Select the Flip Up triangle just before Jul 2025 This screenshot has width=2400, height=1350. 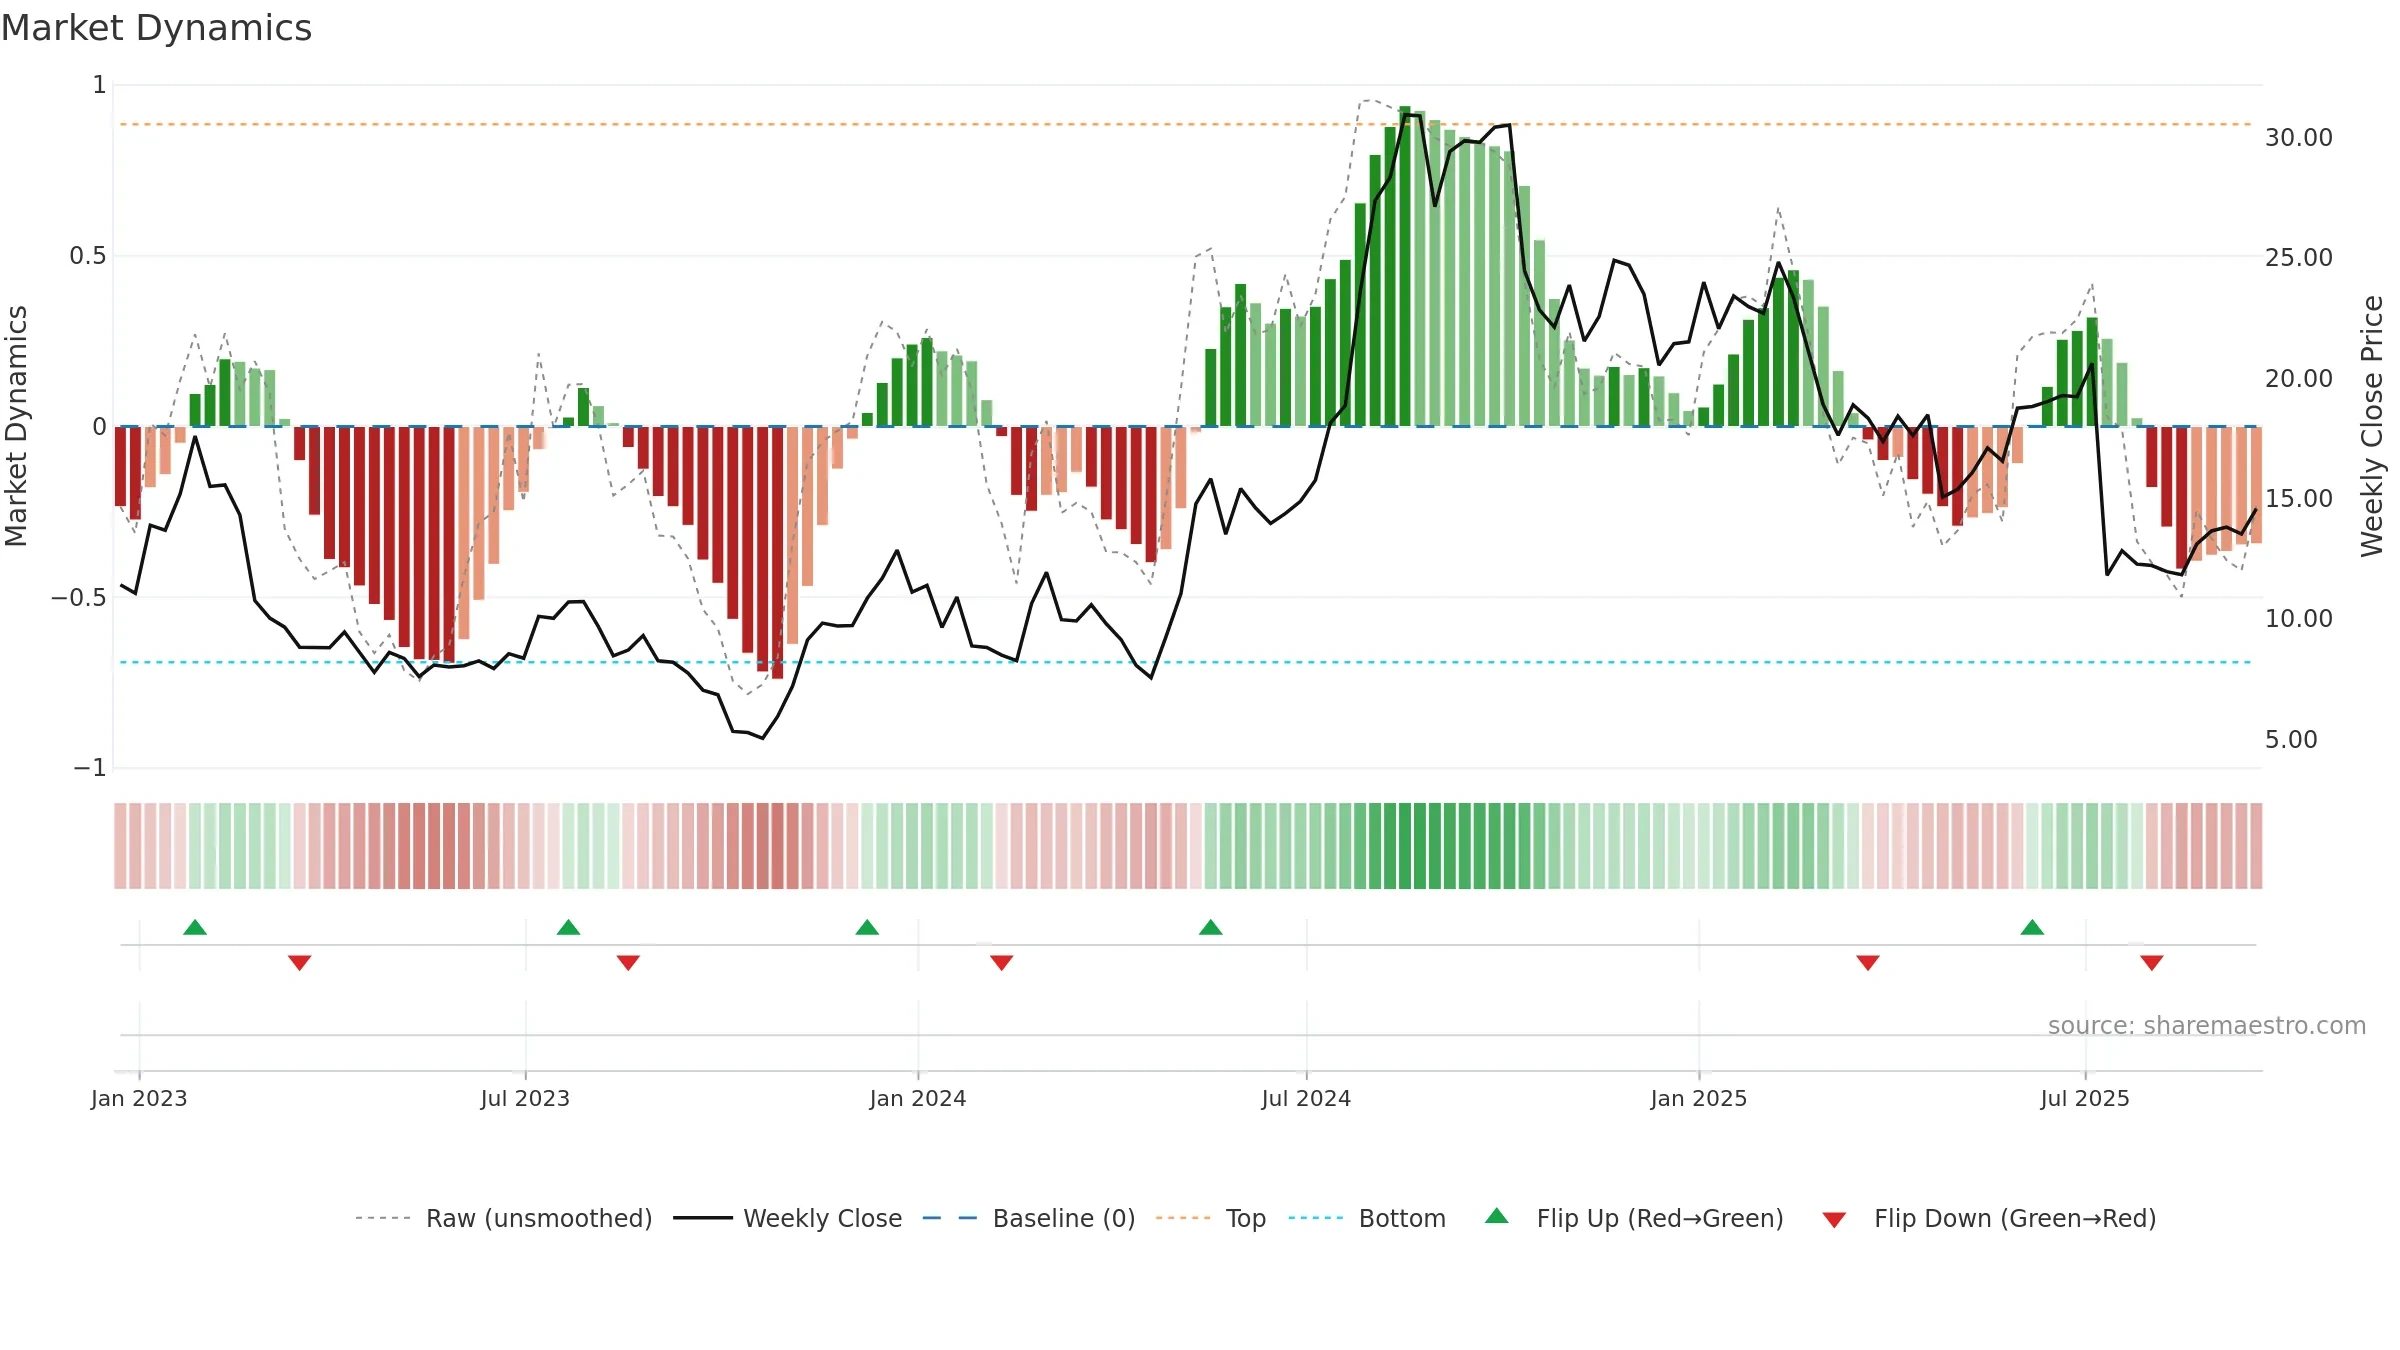point(2032,928)
